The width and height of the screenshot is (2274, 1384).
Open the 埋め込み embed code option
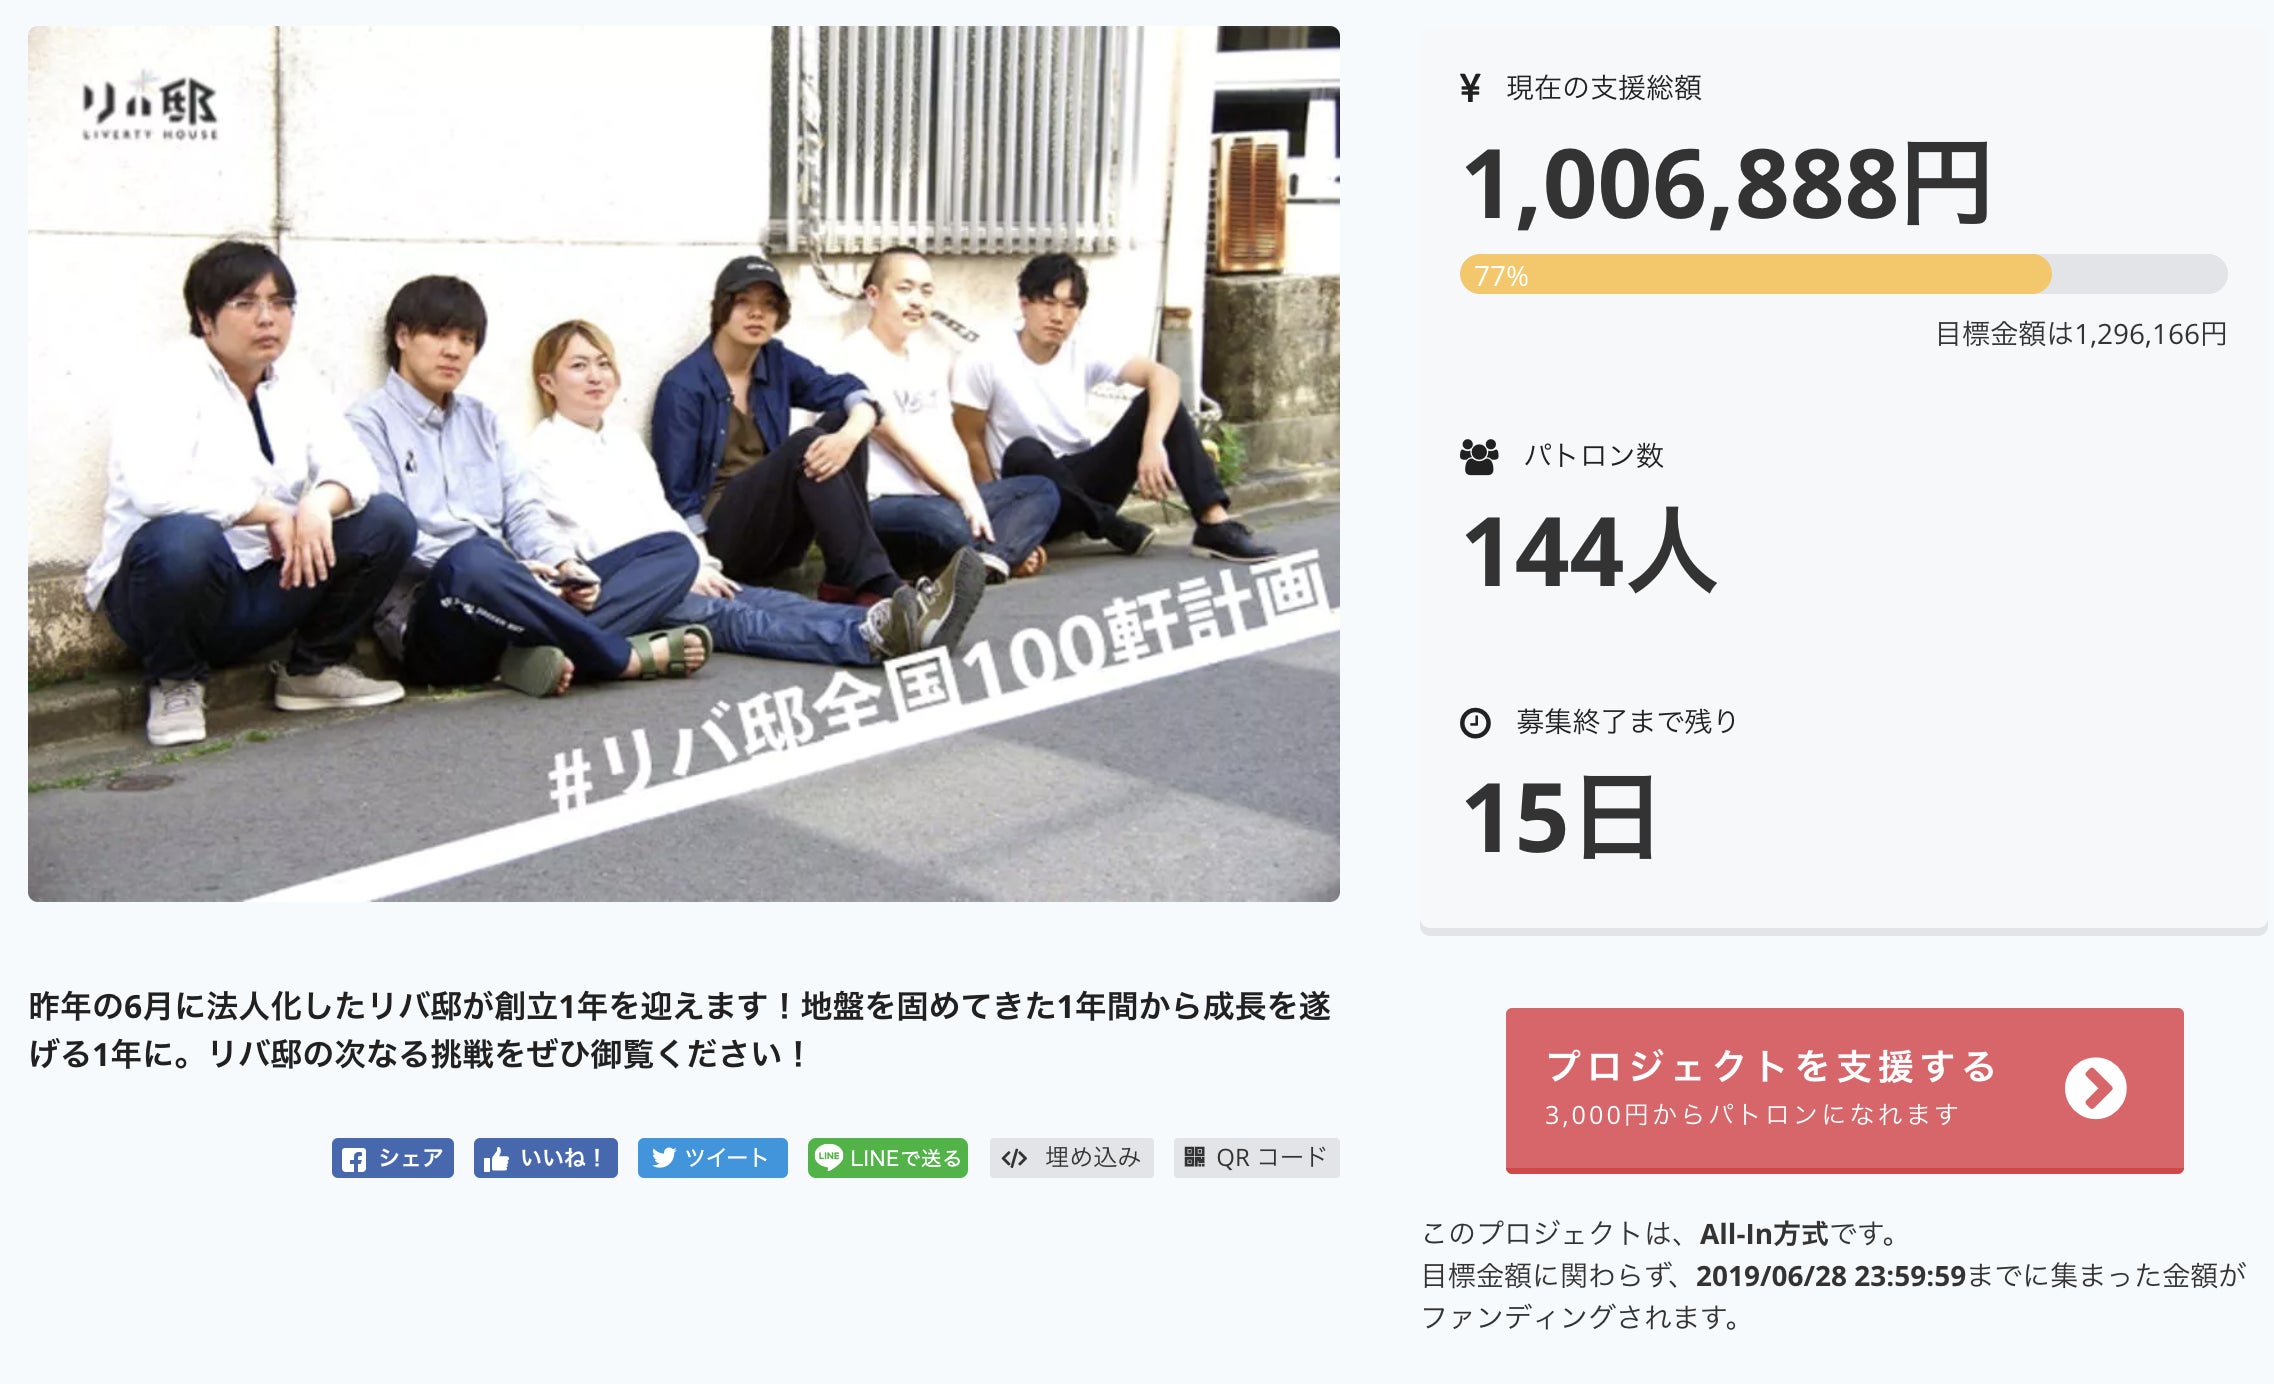[x=1071, y=1158]
